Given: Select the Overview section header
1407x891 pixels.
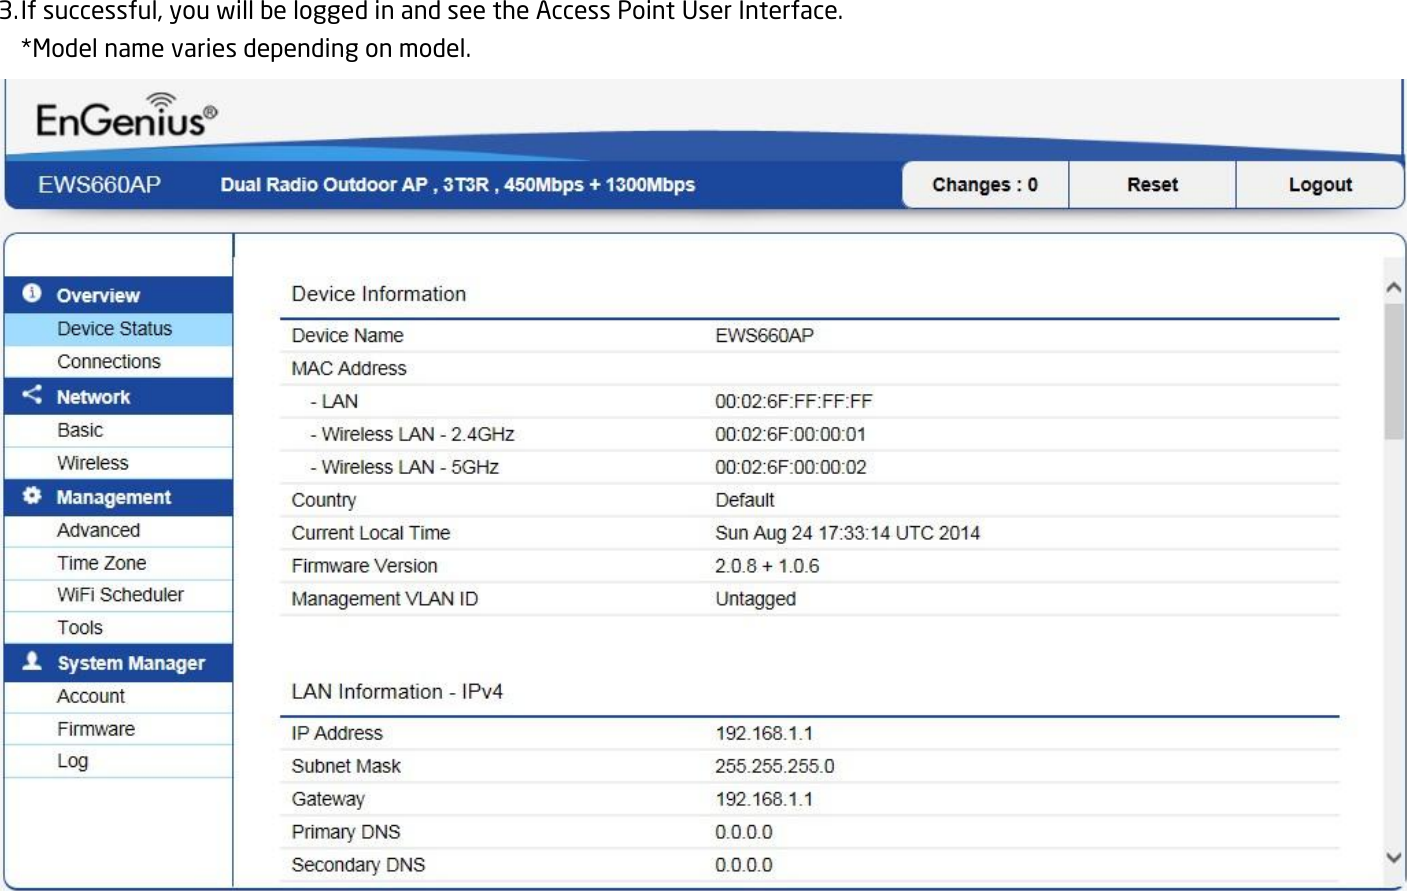Looking at the screenshot, I should pos(118,295).
